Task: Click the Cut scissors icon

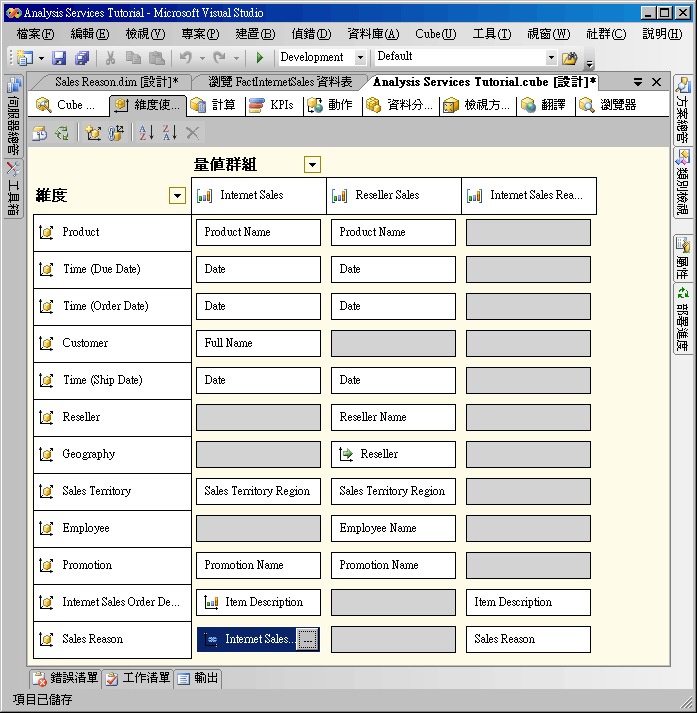Action: (110, 58)
